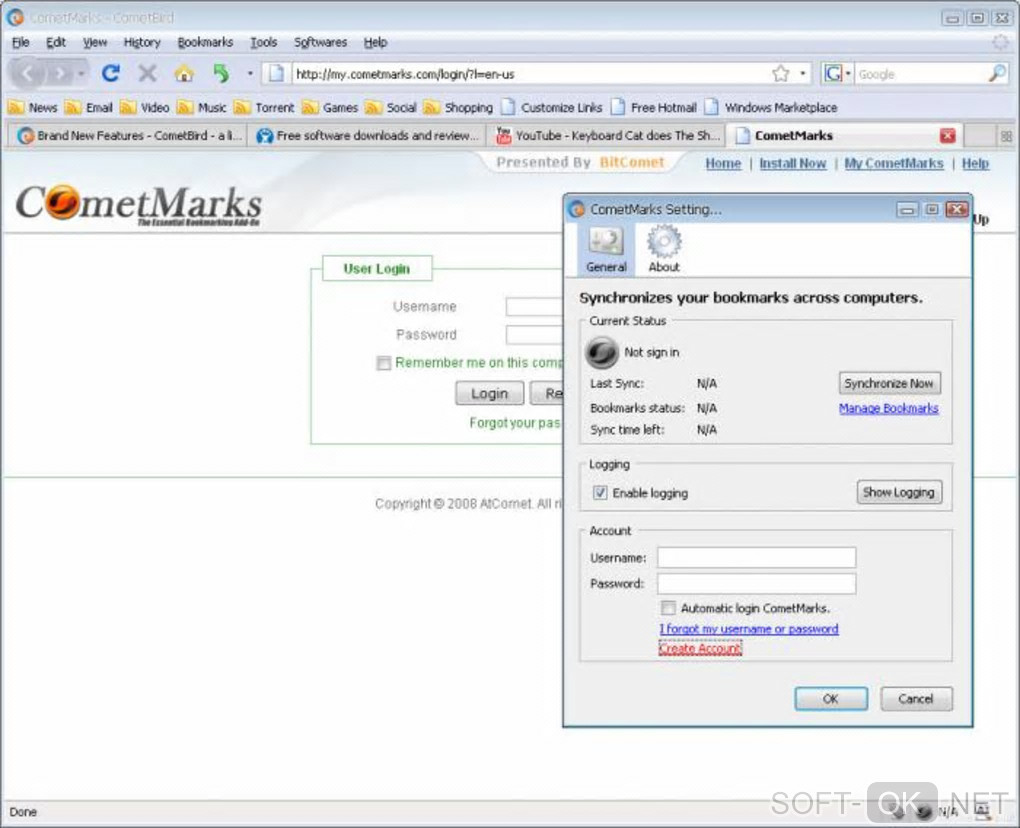Screen dimensions: 1020x828
Task: Open the My CometMarks link
Action: pyautogui.click(x=894, y=163)
